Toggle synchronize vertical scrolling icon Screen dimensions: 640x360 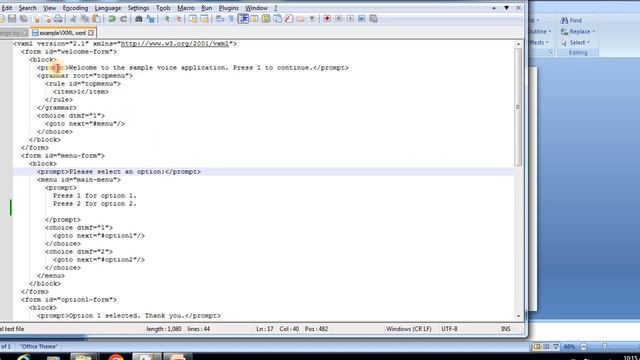point(193,19)
